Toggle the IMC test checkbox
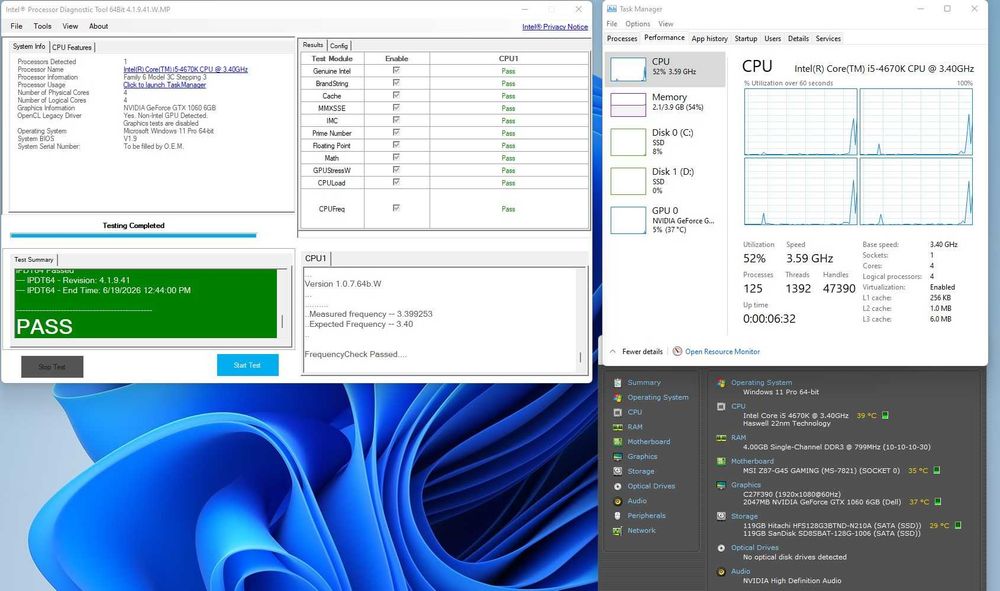The image size is (1000, 591). [396, 120]
